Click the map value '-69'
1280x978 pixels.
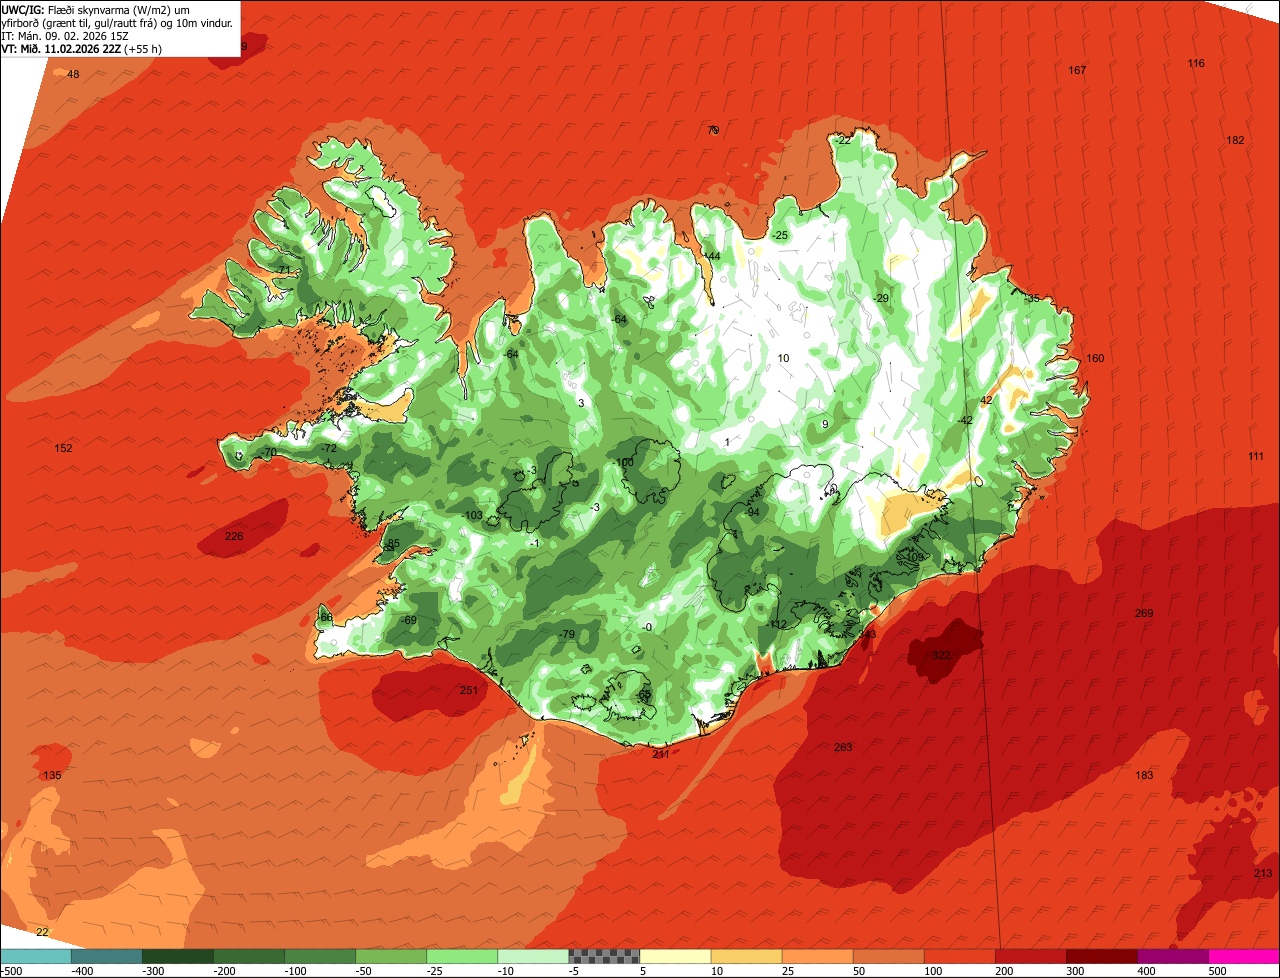[408, 620]
